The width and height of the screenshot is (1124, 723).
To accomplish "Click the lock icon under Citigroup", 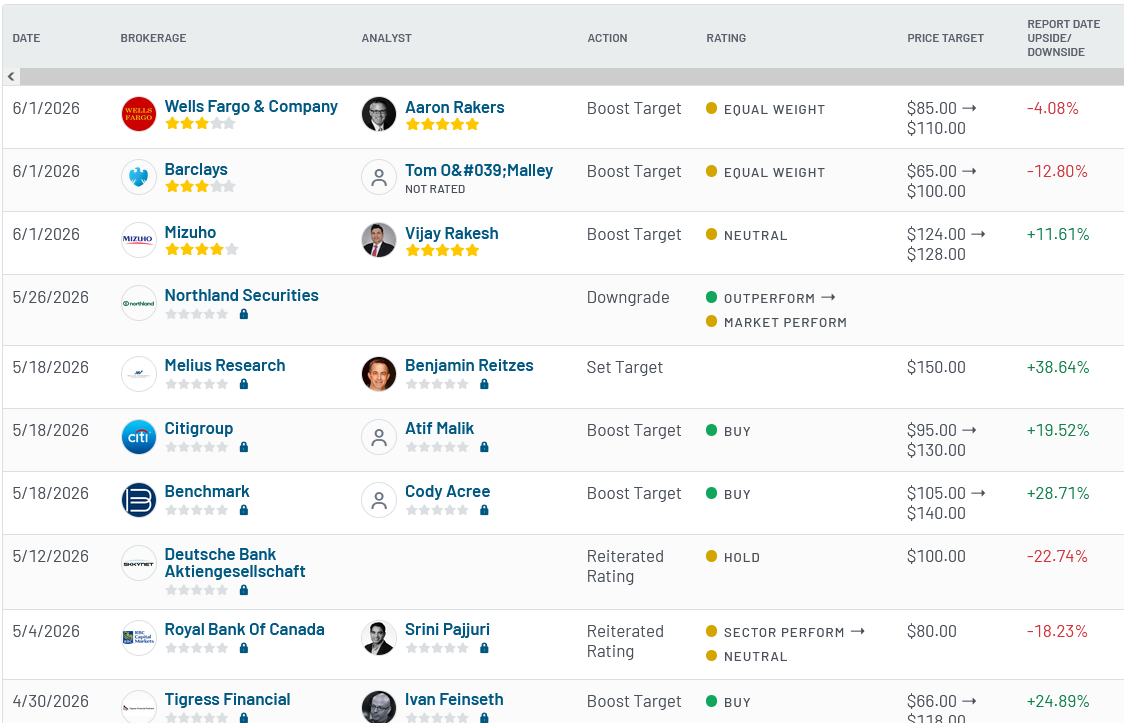I will (244, 447).
